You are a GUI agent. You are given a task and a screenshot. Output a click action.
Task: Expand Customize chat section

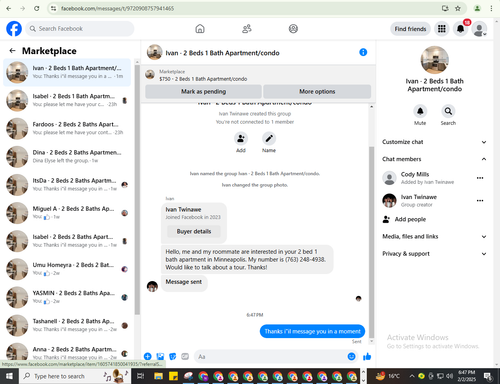click(434, 142)
